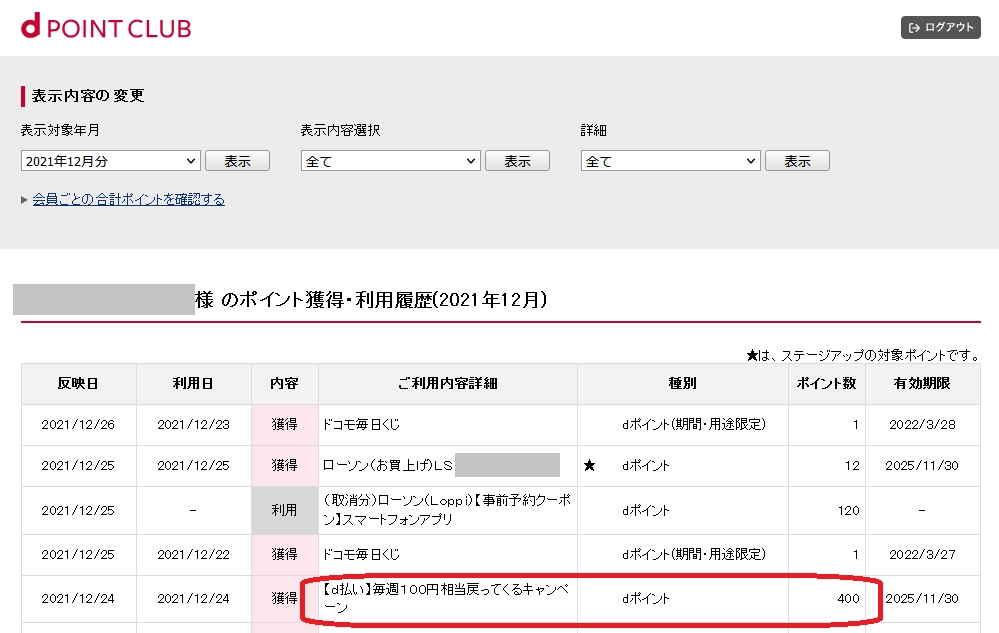Click 表示 button beside 詳細 dropdown
999x633 pixels.
[797, 161]
